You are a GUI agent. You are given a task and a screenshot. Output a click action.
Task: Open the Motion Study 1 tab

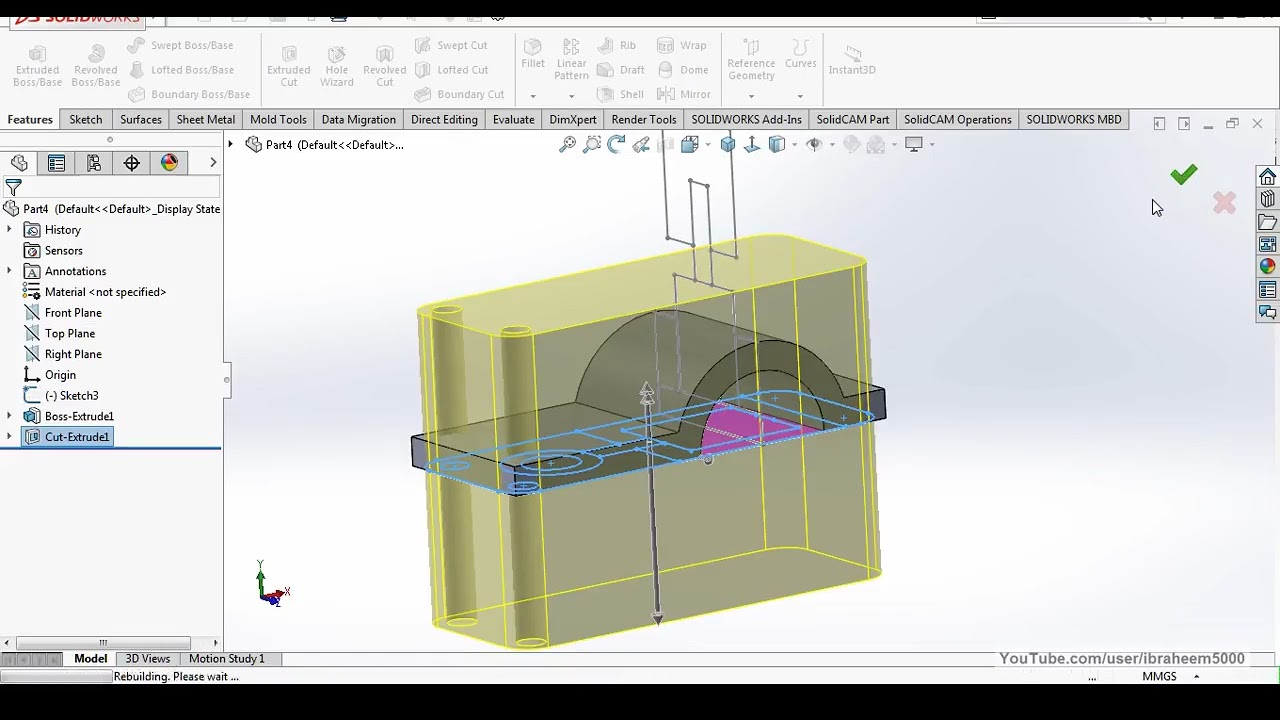[227, 659]
